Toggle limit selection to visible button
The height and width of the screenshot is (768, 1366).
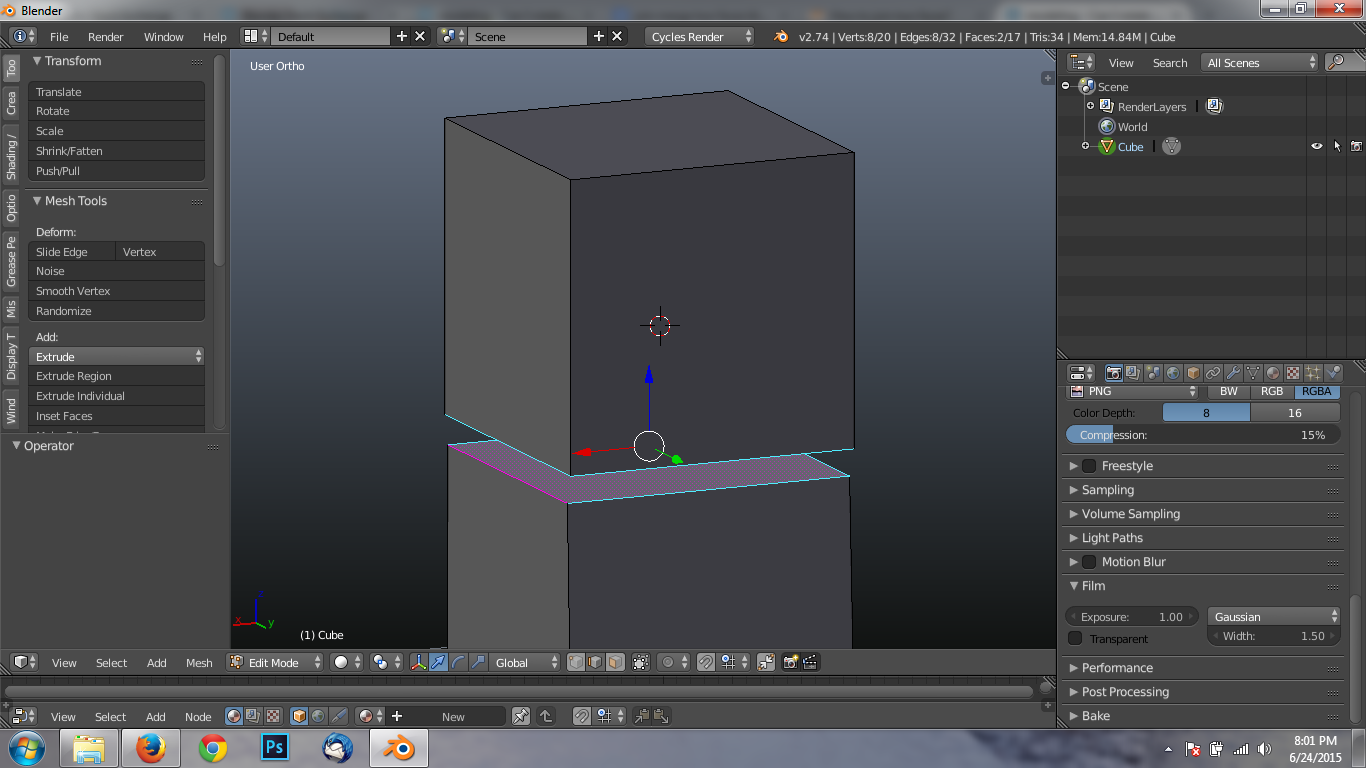[x=640, y=662]
